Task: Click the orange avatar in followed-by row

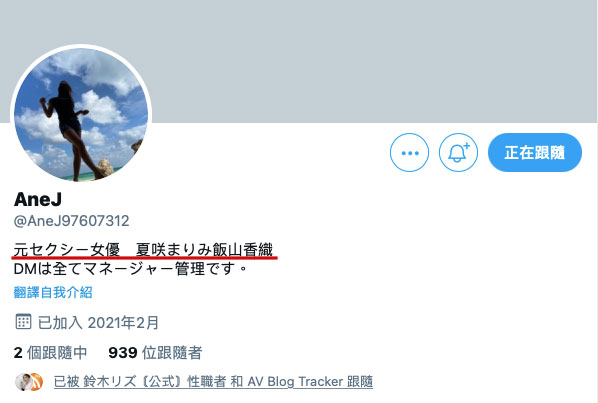Action: tap(35, 382)
